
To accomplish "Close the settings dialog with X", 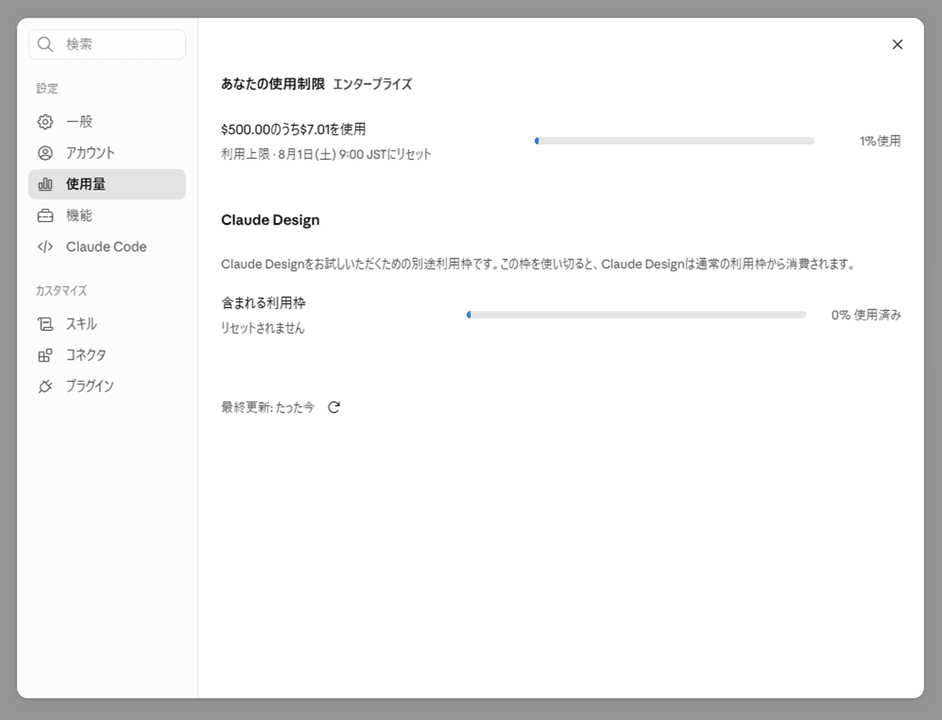I will click(897, 44).
